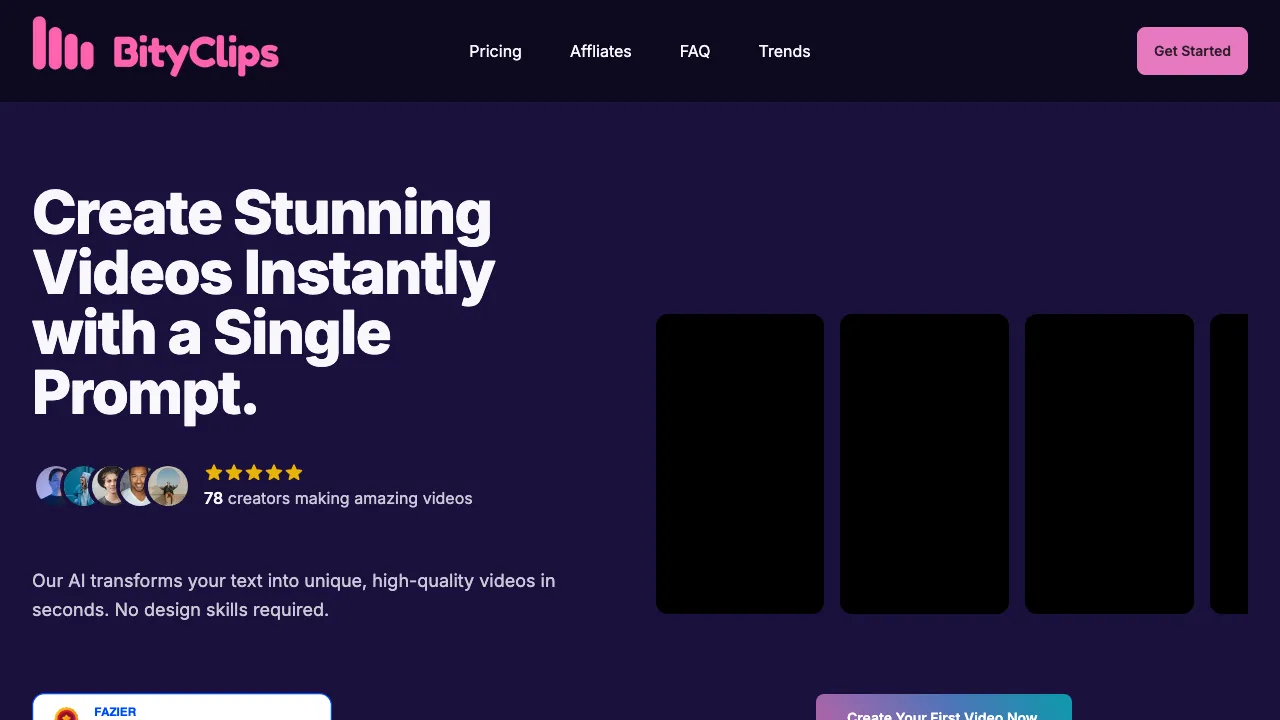Click the middle star of the five stars
This screenshot has height=720, width=1280.
(x=254, y=472)
